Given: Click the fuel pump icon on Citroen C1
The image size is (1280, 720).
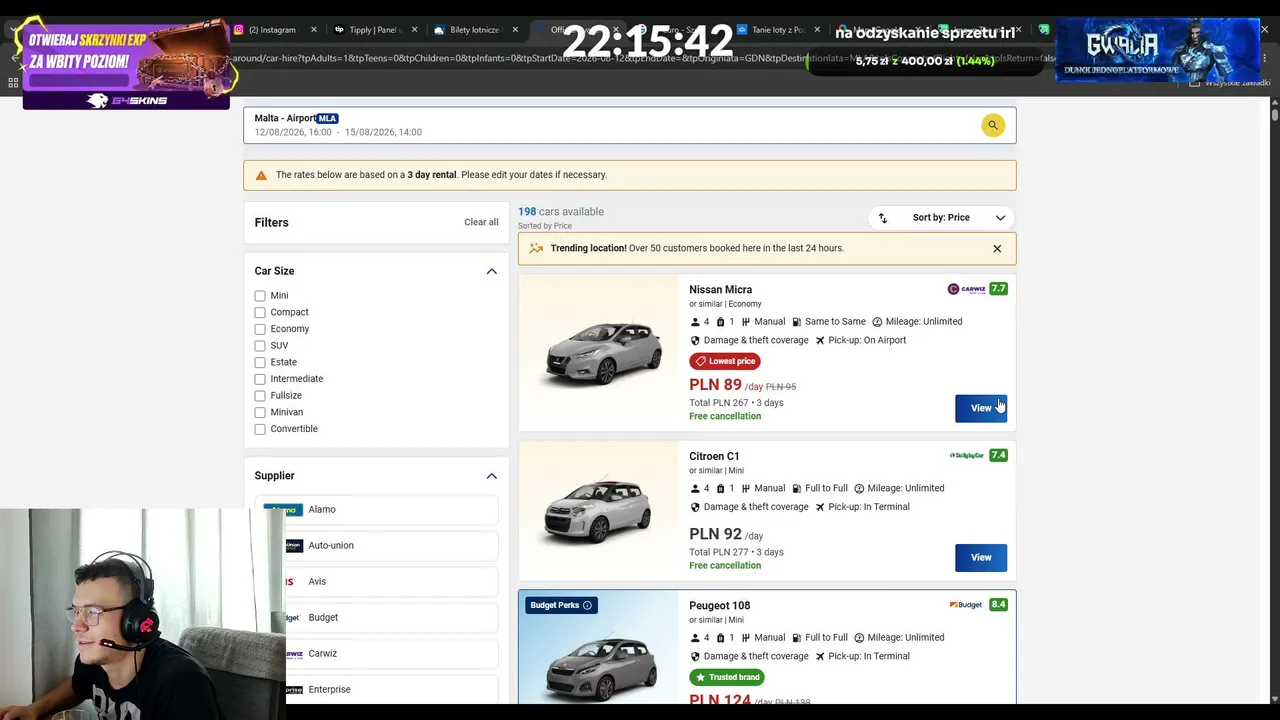Looking at the screenshot, I should [x=797, y=489].
